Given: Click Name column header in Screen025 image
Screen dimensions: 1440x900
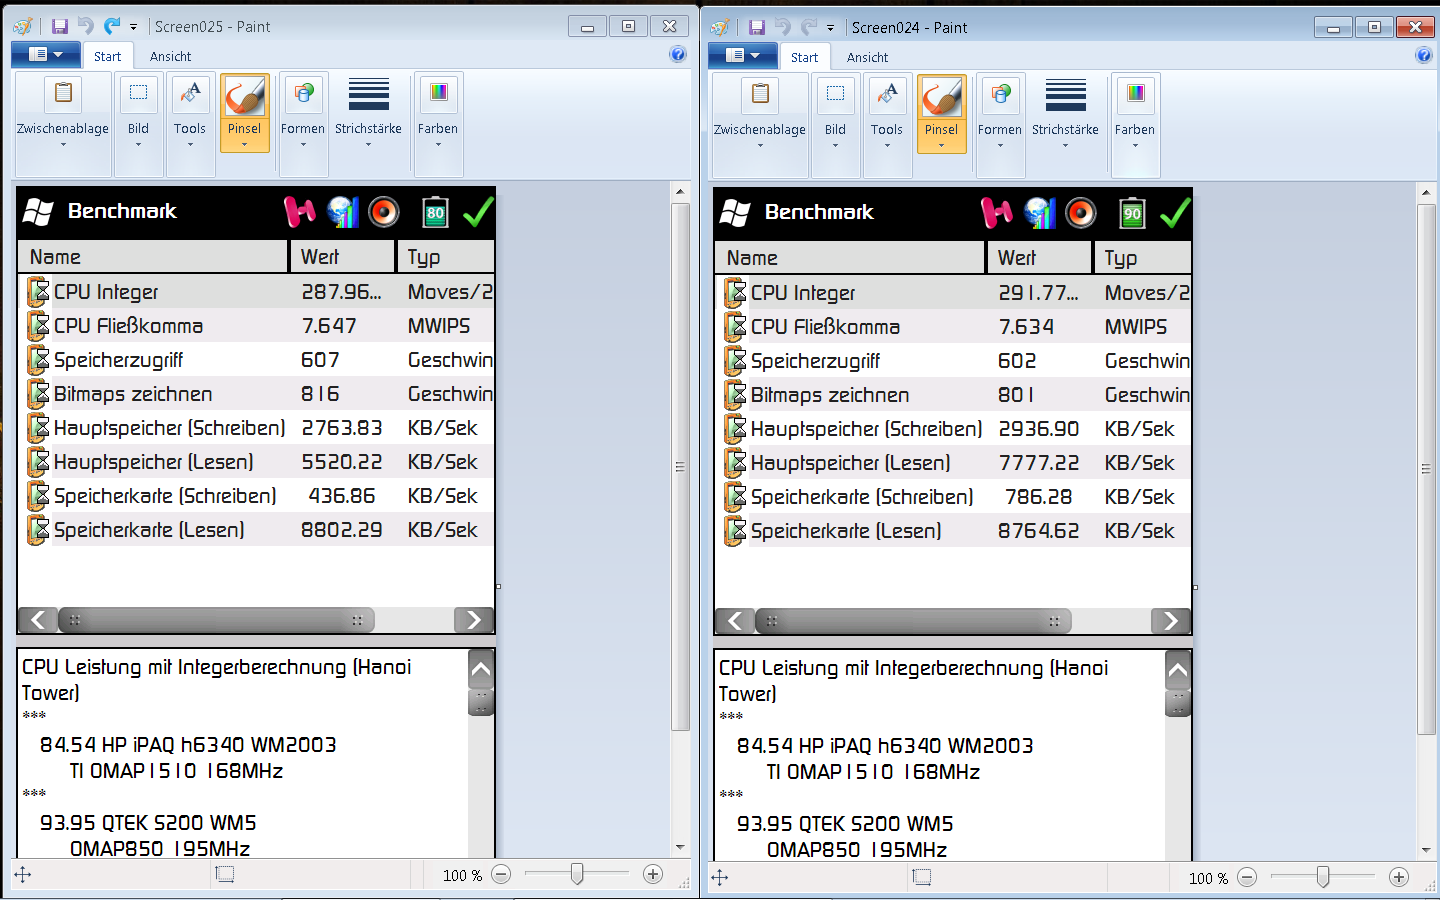Looking at the screenshot, I should coord(153,257).
